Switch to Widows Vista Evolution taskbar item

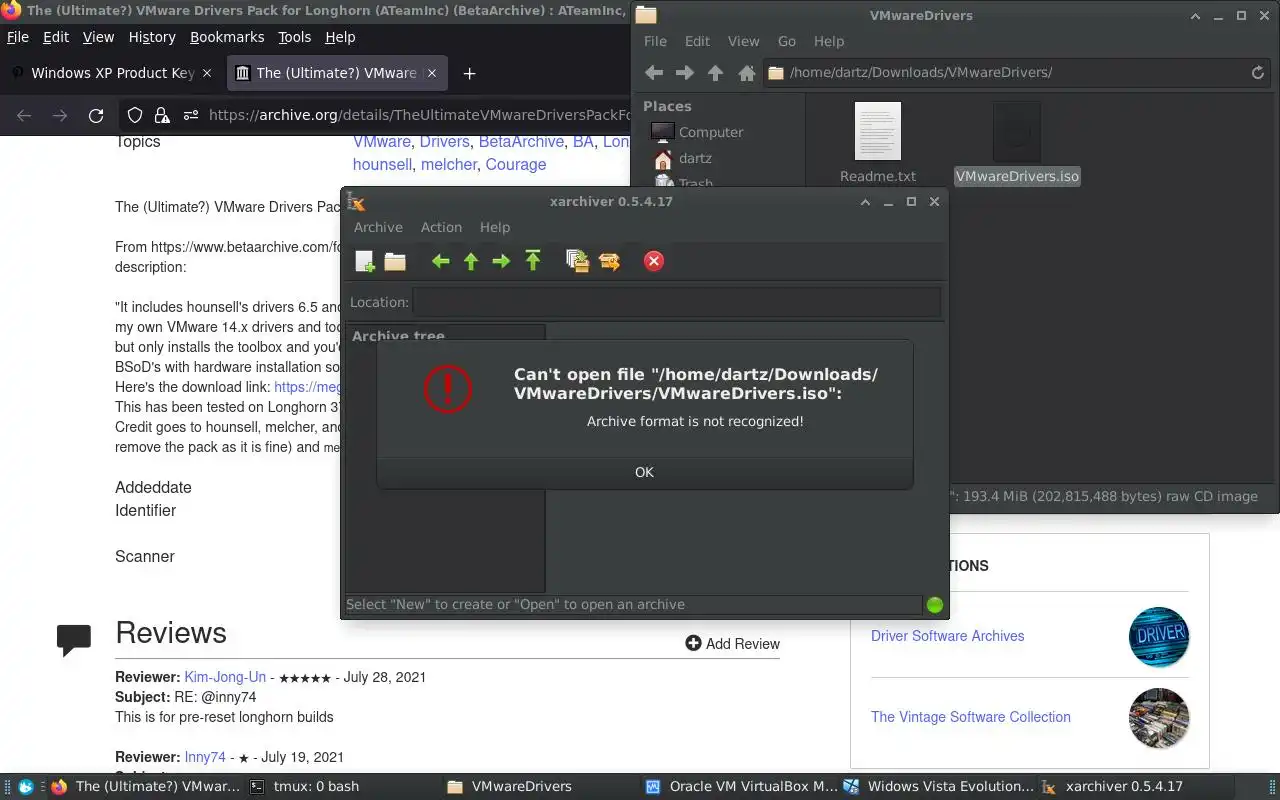click(940, 787)
